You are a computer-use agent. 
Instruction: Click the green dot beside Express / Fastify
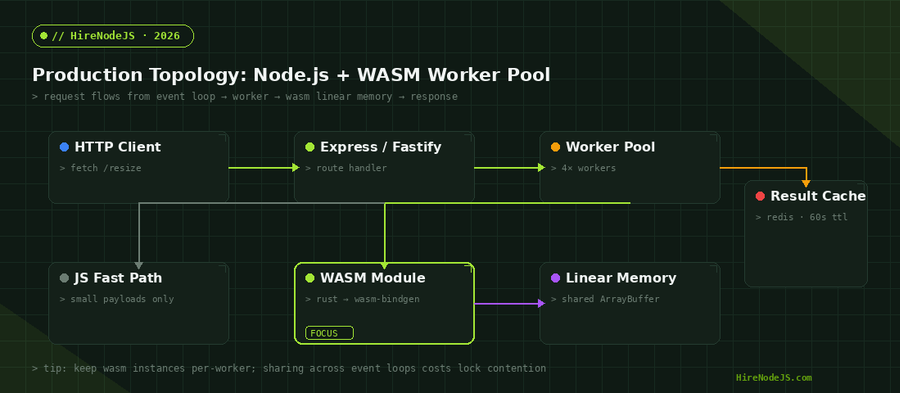(x=310, y=147)
